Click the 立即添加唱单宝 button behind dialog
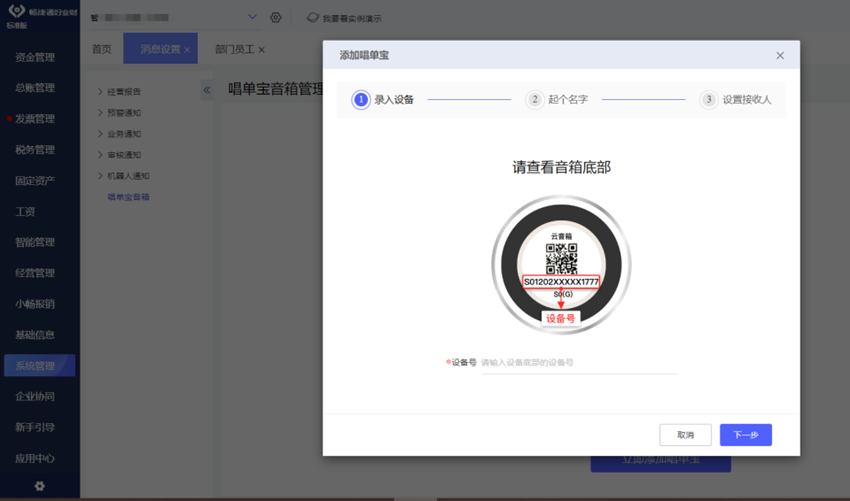Viewport: 850px width, 501px height. tap(661, 464)
